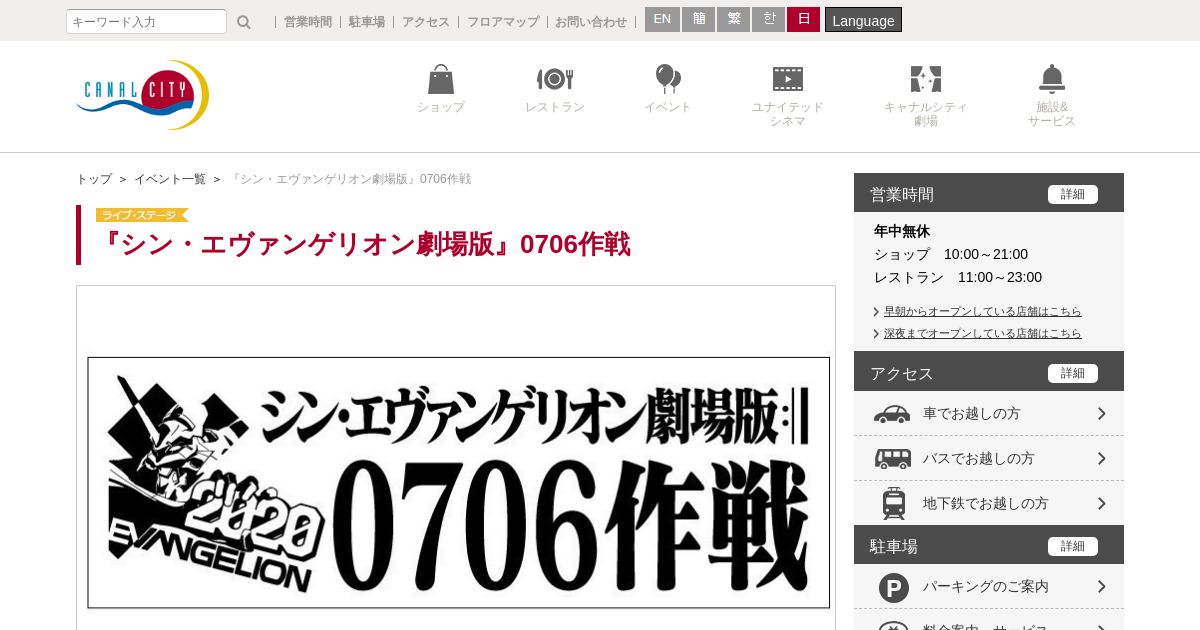Click shop hours 10:00～21:00 text
1200x630 pixels.
point(986,254)
